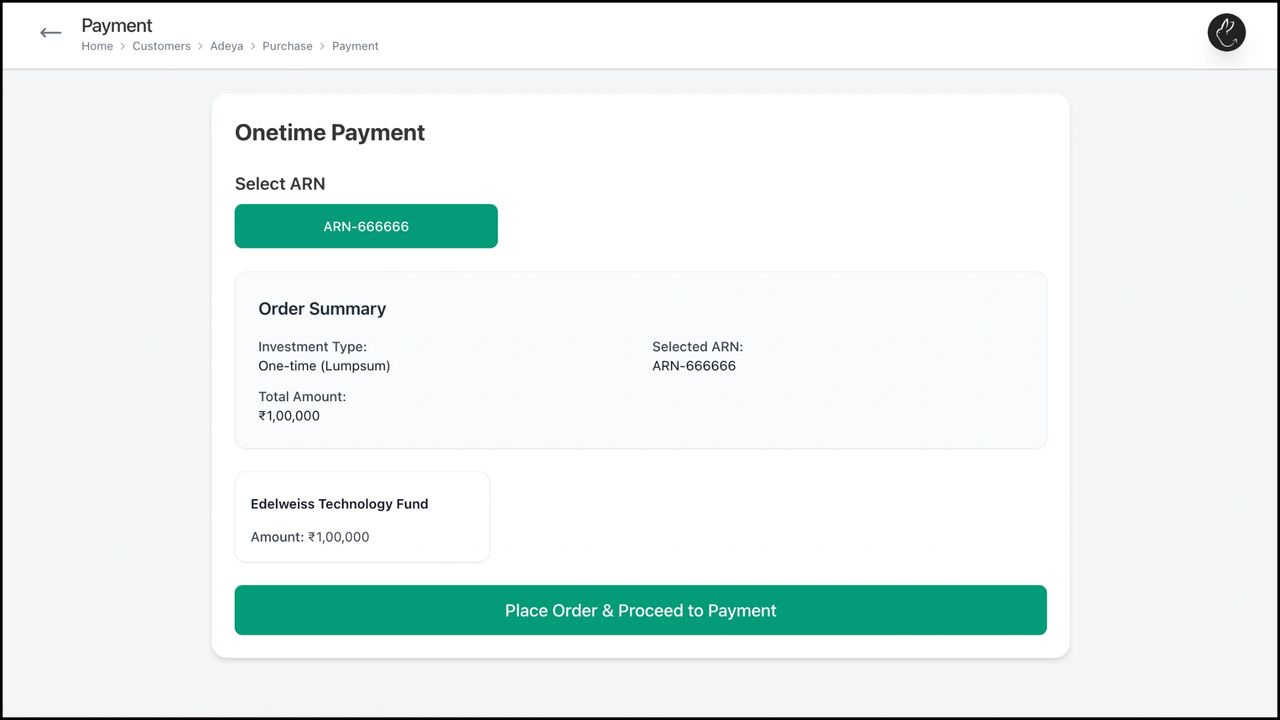Click the current Payment breadcrumb item
Screen dimensions: 1280x720
[355, 46]
